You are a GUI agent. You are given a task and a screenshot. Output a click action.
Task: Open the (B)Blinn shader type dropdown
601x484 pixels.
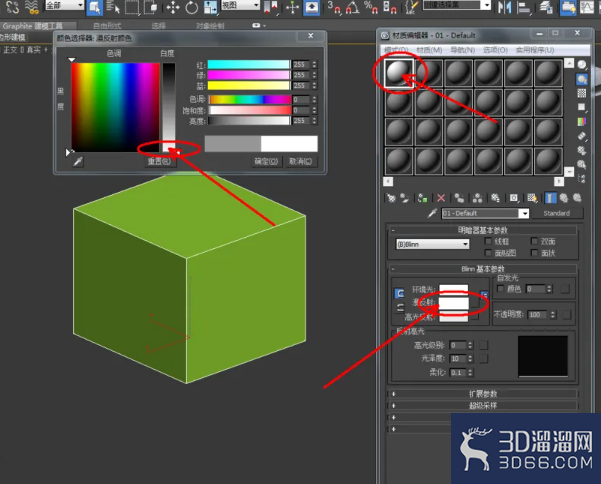(432, 244)
